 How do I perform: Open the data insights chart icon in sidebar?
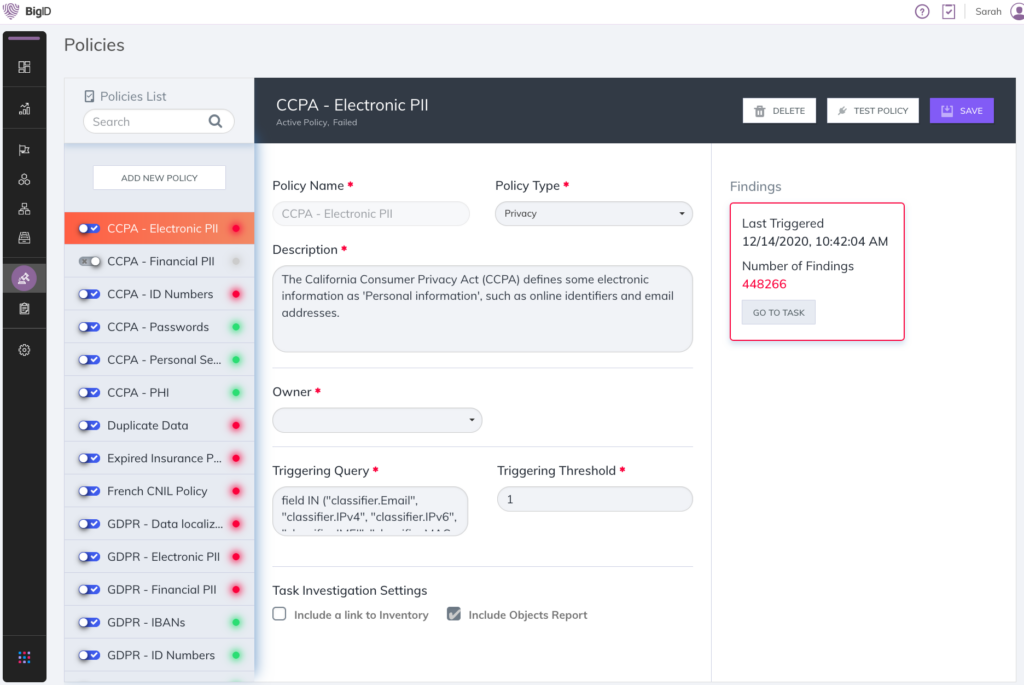pyautogui.click(x=24, y=107)
